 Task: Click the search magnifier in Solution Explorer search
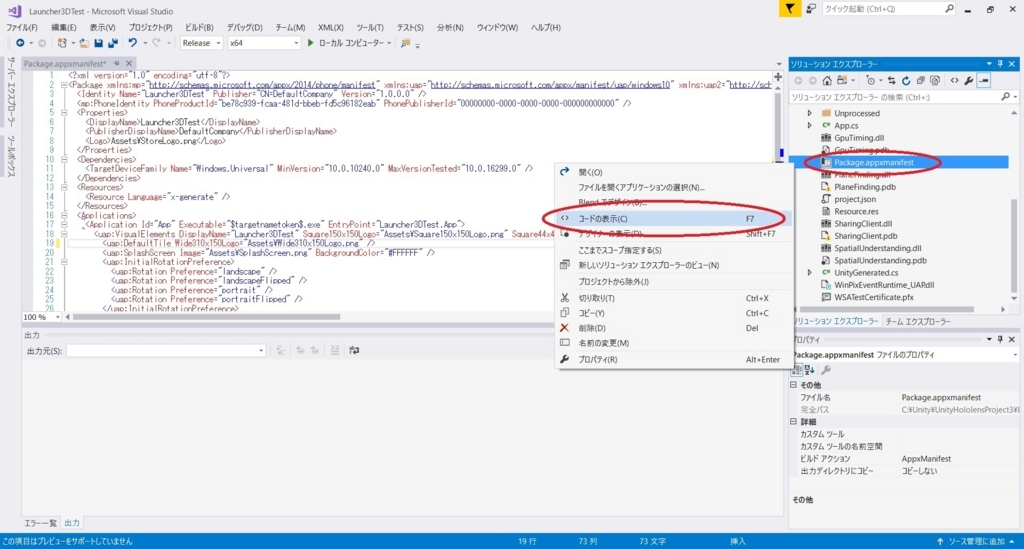(1005, 97)
